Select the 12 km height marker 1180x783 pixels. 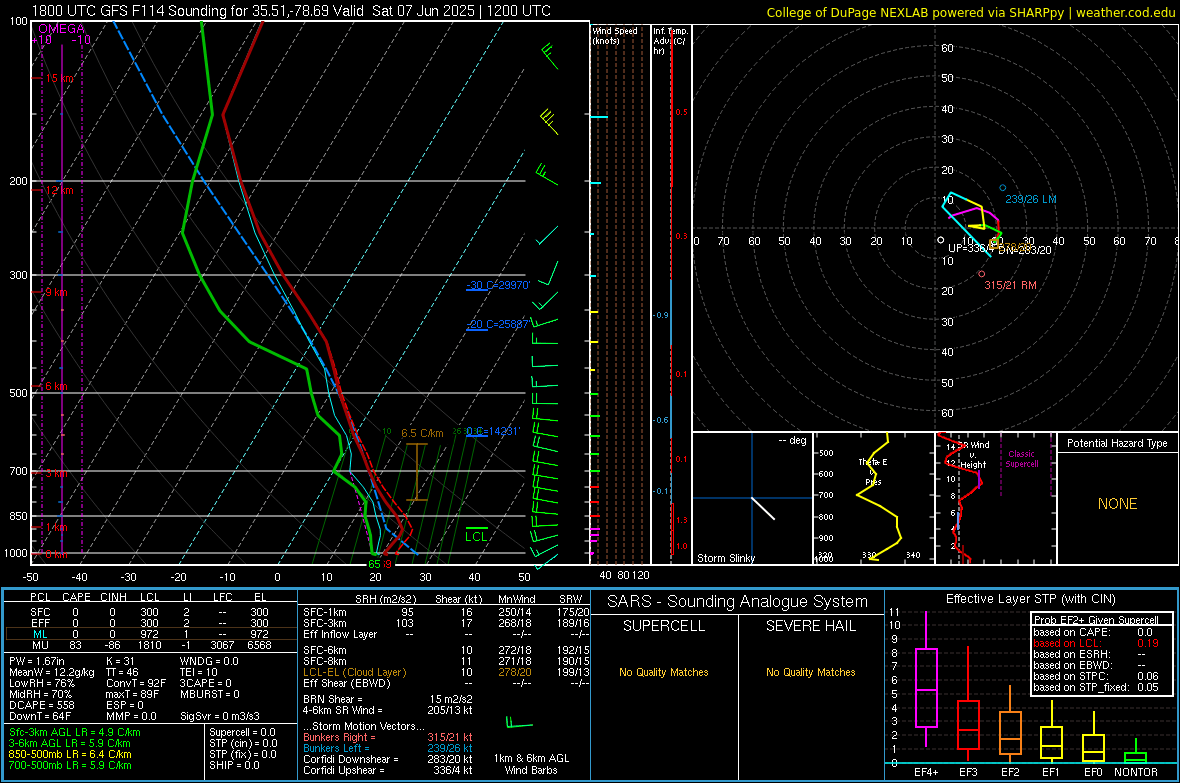(x=59, y=190)
